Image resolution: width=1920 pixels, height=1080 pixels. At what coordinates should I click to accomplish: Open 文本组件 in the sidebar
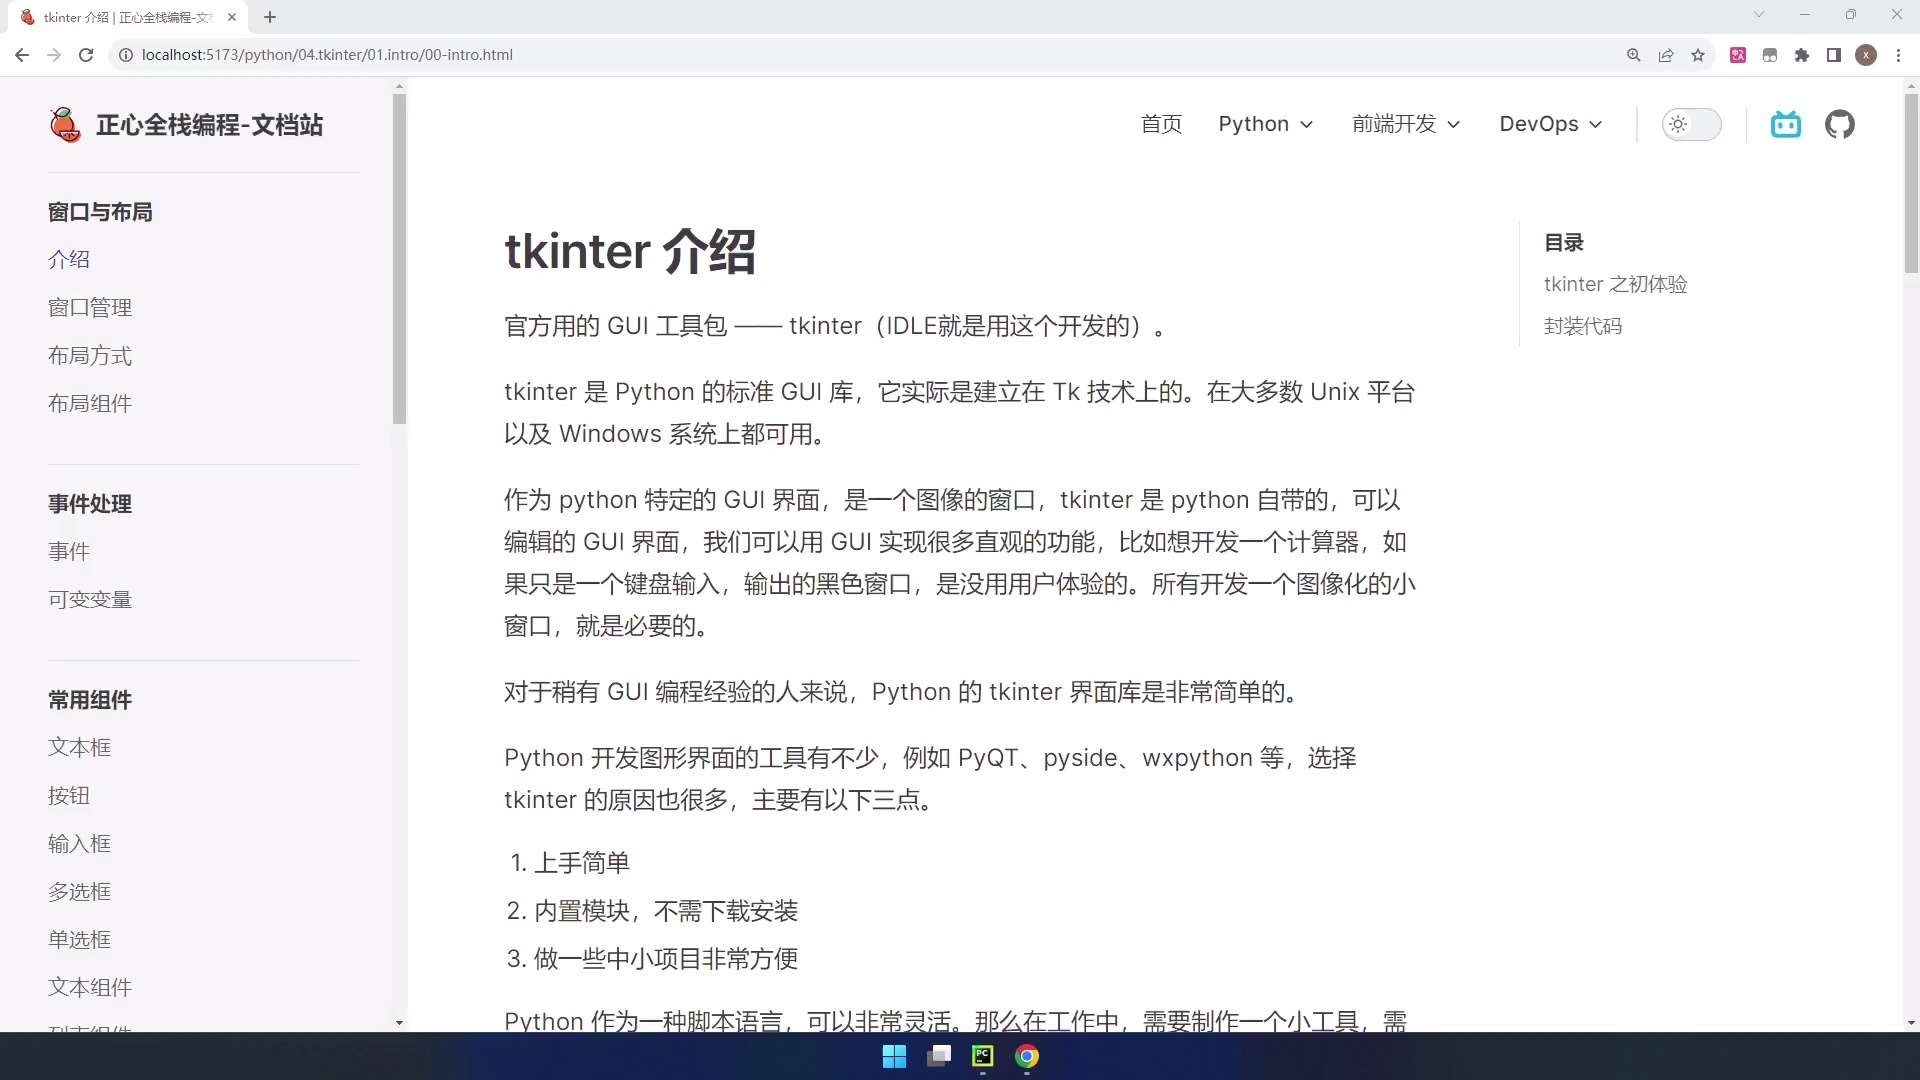(90, 987)
